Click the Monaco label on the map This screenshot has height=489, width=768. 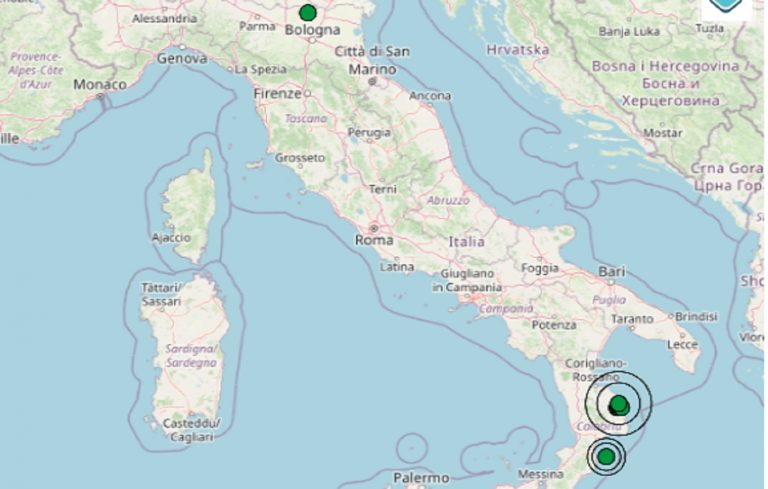click(100, 85)
